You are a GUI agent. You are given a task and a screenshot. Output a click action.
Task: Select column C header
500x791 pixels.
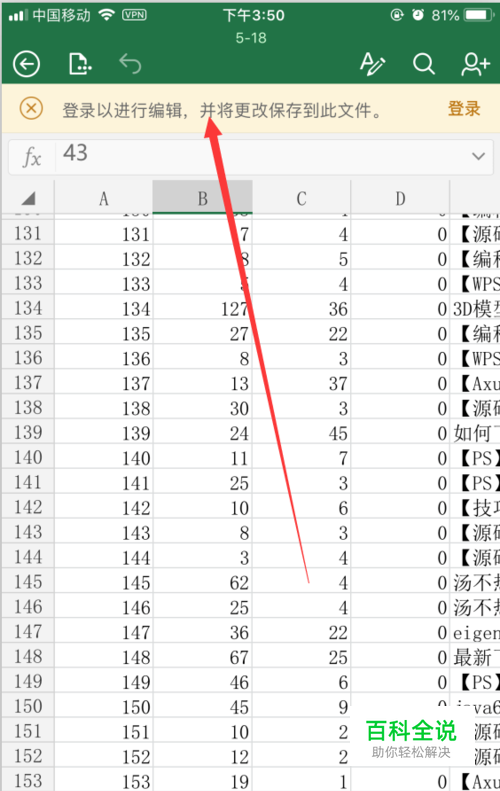[x=301, y=198]
